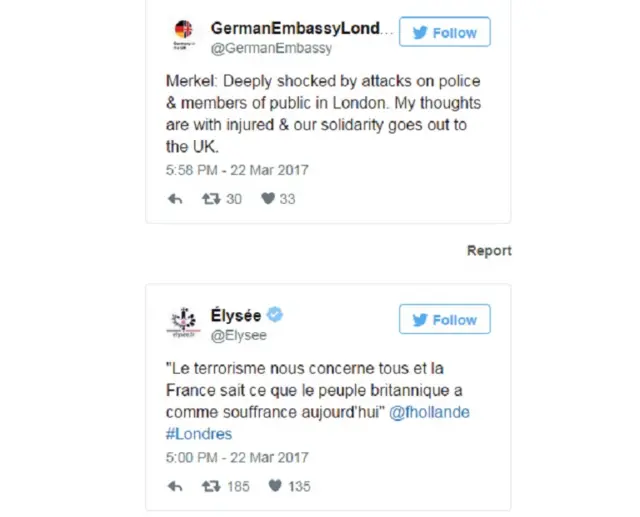Open the 5:58 PM tweet timestamp
Viewport: 640px width, 517px height.
pos(236,169)
